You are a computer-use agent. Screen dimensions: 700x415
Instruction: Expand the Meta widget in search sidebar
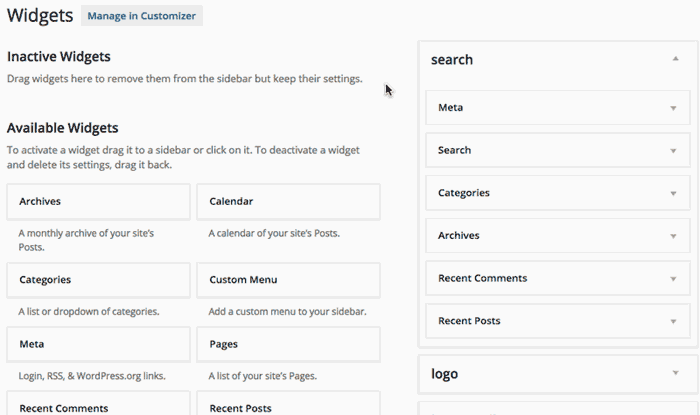point(673,108)
